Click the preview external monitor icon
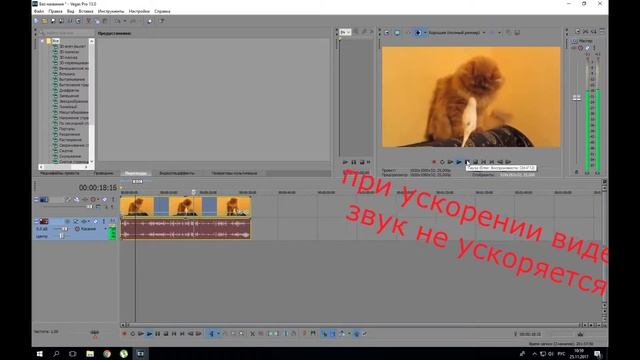 tap(397, 32)
